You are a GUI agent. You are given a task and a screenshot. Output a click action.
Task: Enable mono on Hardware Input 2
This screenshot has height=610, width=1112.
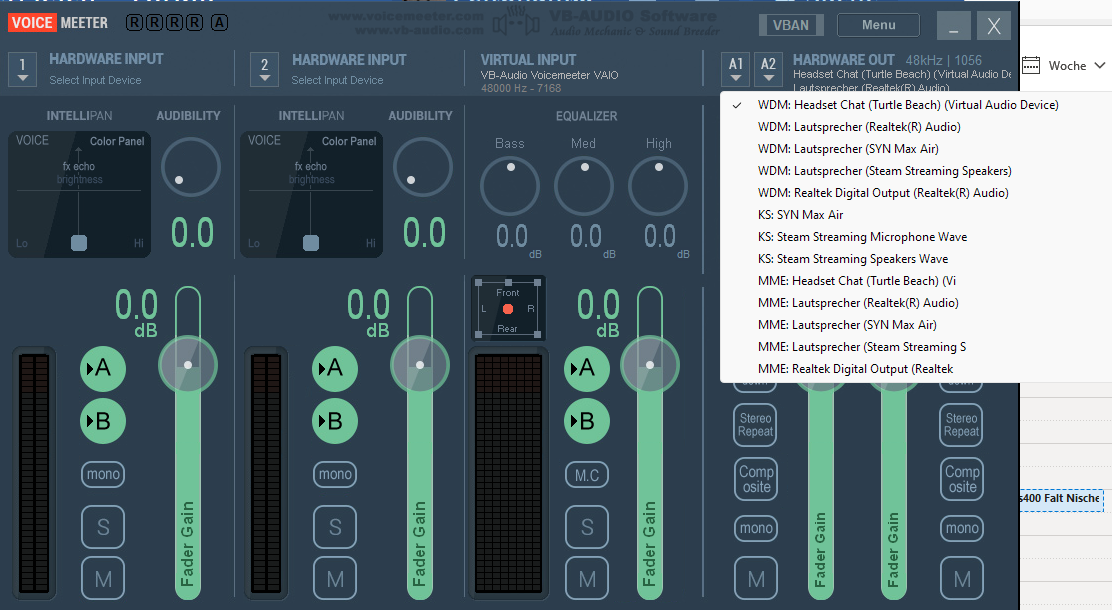point(335,475)
